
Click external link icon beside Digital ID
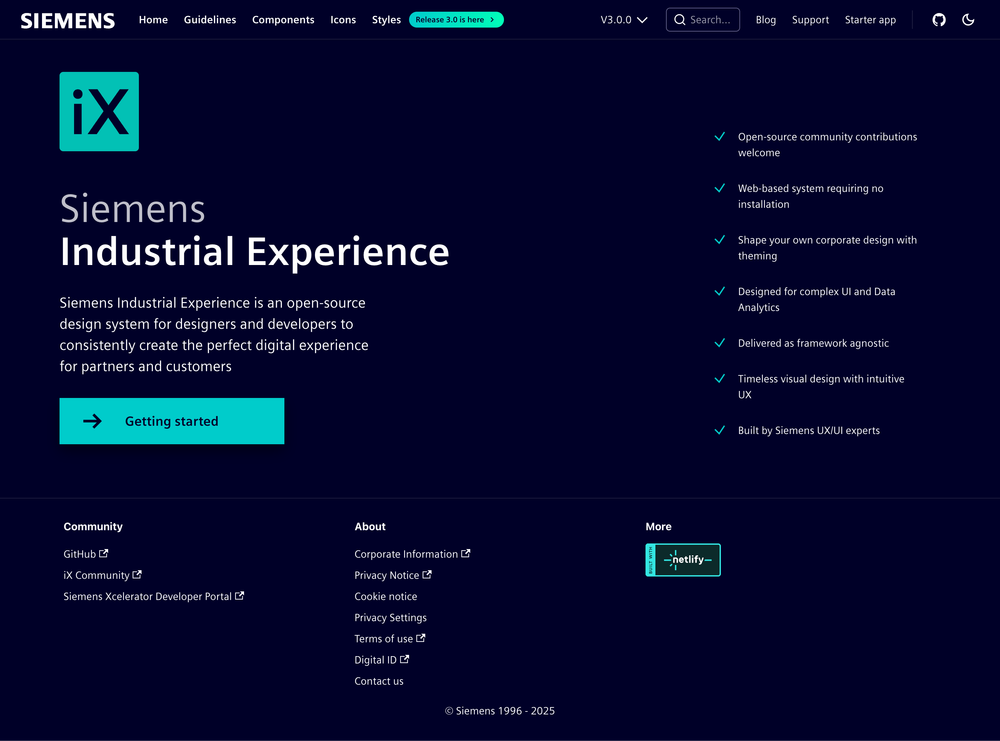[404, 659]
